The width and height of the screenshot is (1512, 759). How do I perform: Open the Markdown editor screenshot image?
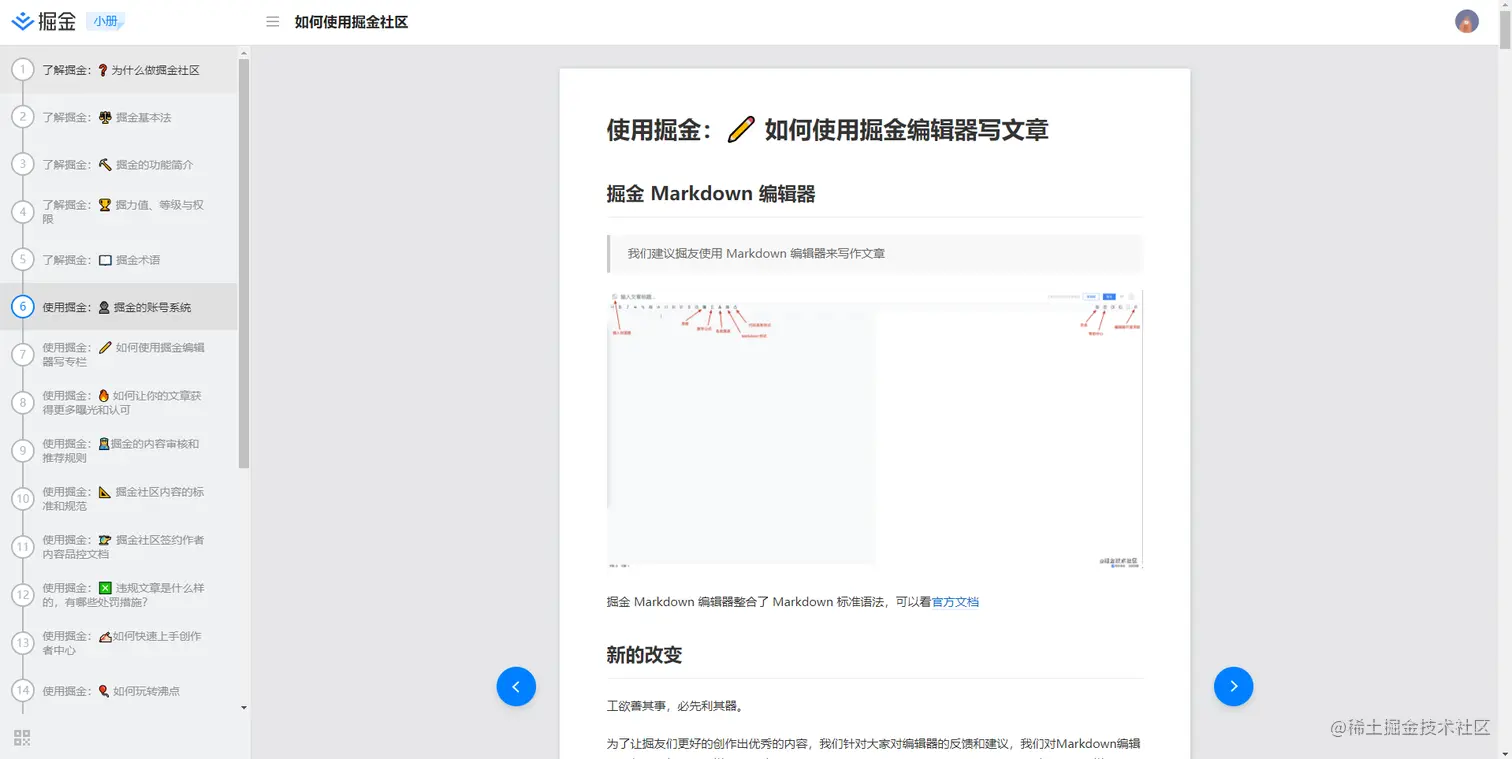tap(874, 429)
